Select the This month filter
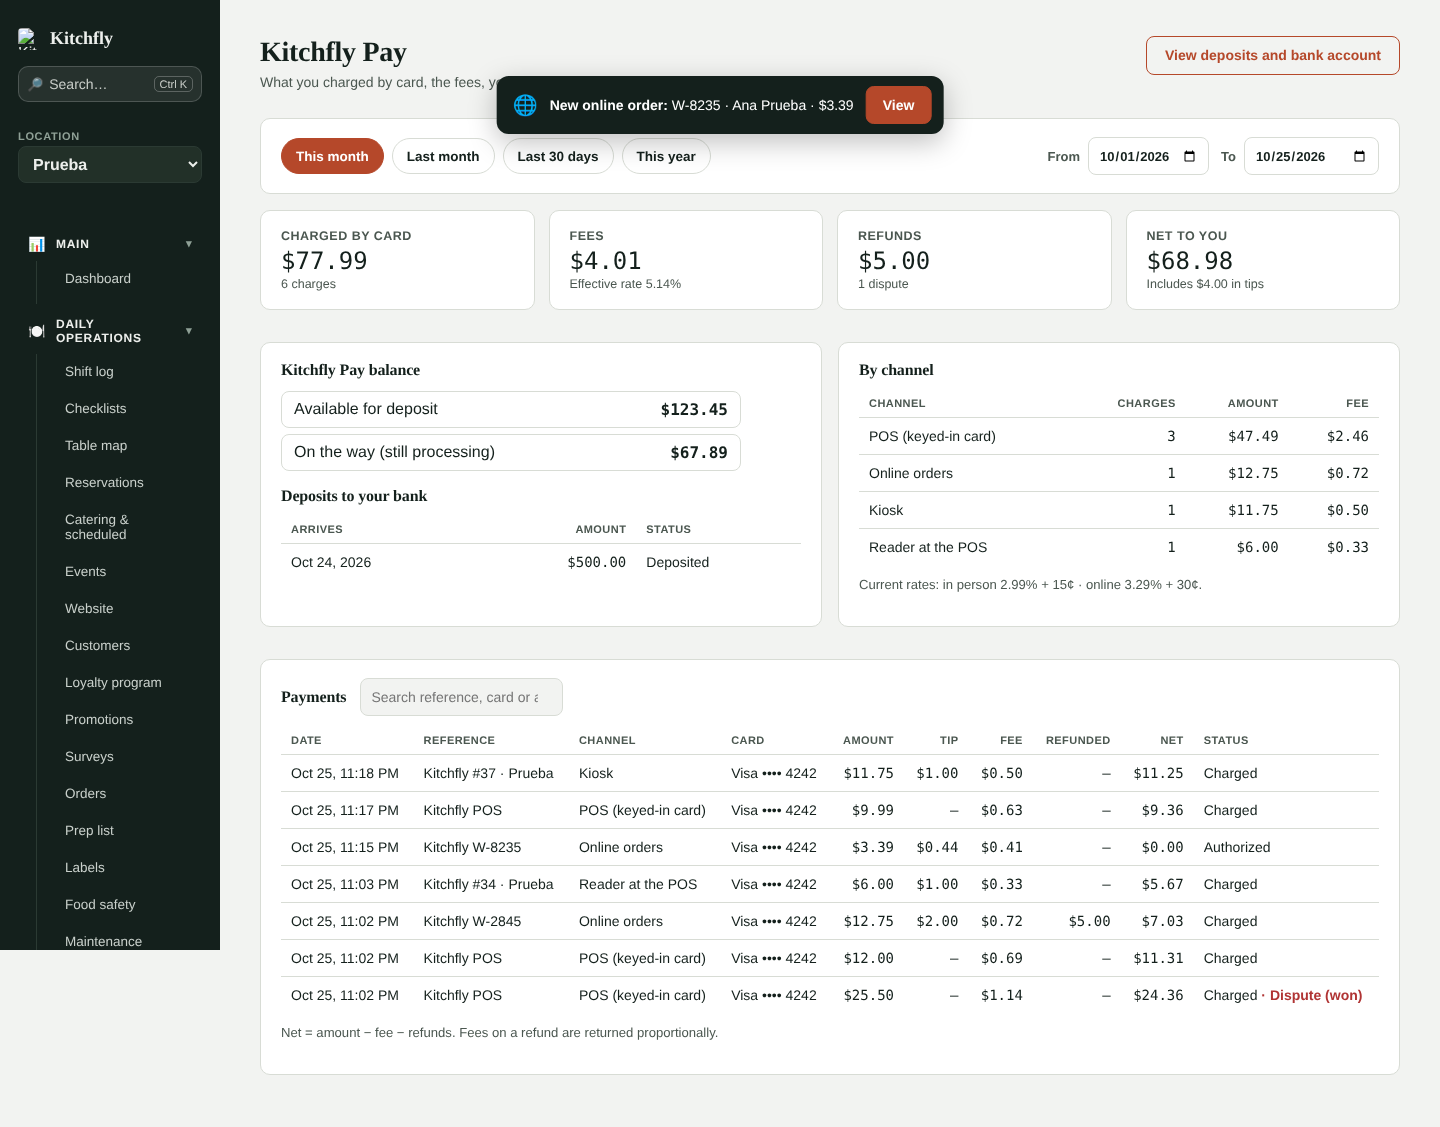The height and width of the screenshot is (1127, 1440). click(332, 156)
